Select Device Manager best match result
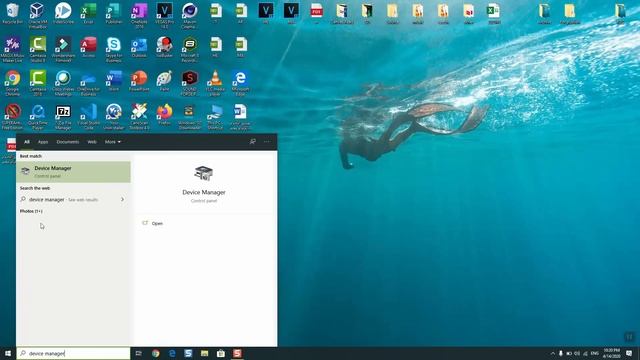The height and width of the screenshot is (360, 640). point(73,172)
